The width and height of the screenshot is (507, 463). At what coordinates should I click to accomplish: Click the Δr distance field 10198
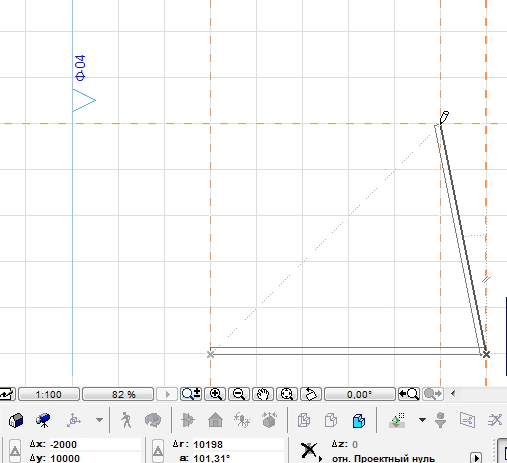pyautogui.click(x=238, y=444)
